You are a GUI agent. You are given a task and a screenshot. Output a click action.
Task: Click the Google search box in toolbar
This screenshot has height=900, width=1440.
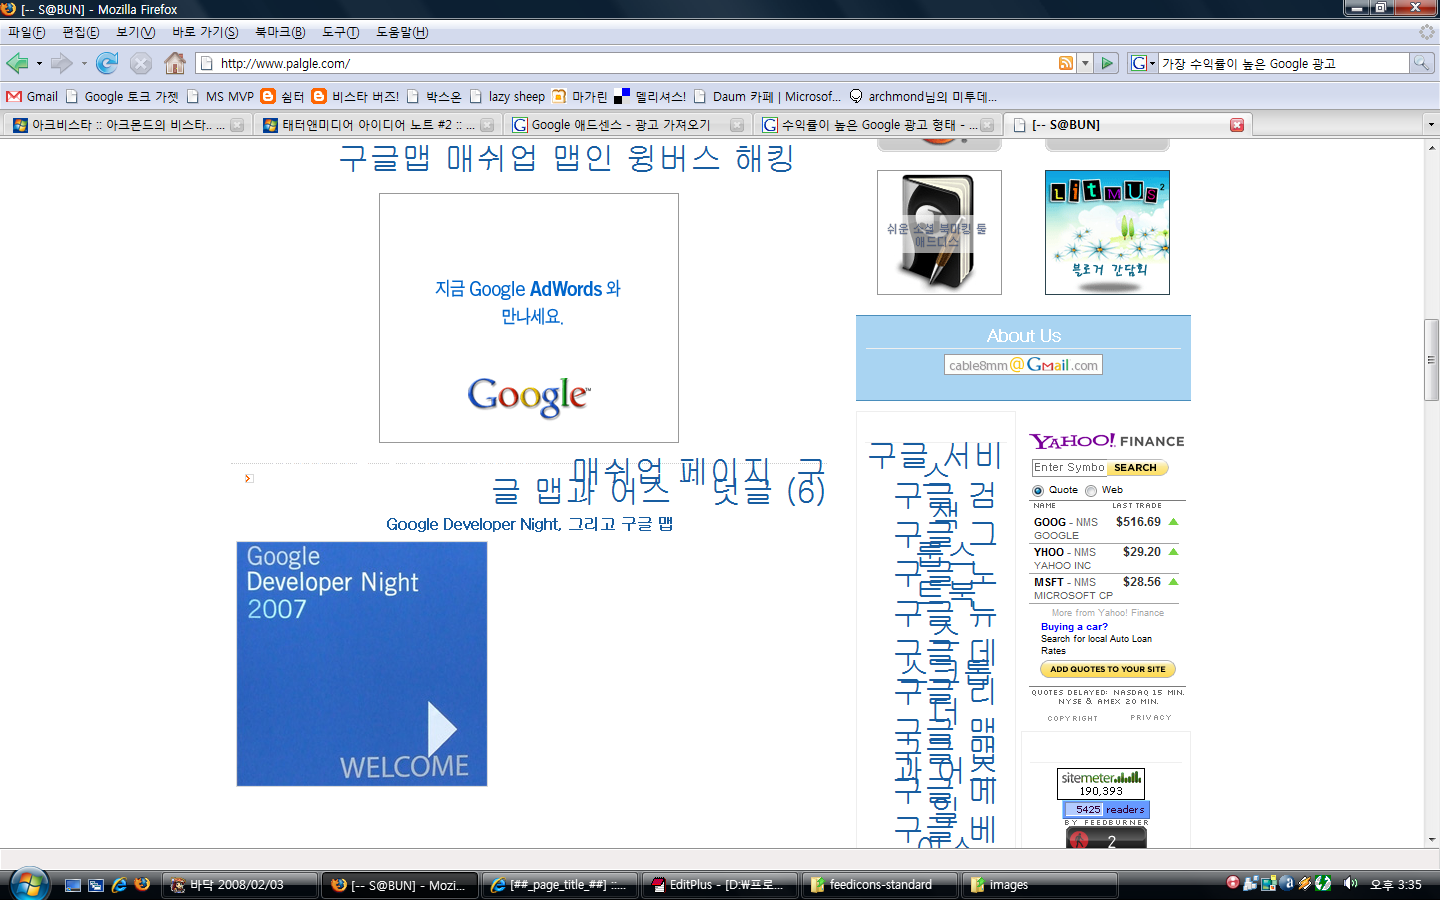[1283, 63]
